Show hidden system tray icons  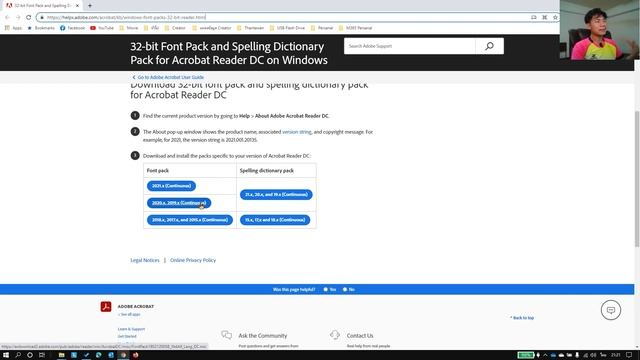point(545,355)
